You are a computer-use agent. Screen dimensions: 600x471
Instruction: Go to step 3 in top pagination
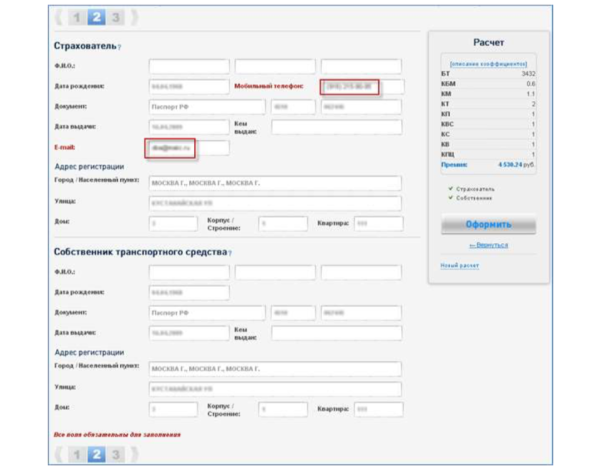[117, 17]
